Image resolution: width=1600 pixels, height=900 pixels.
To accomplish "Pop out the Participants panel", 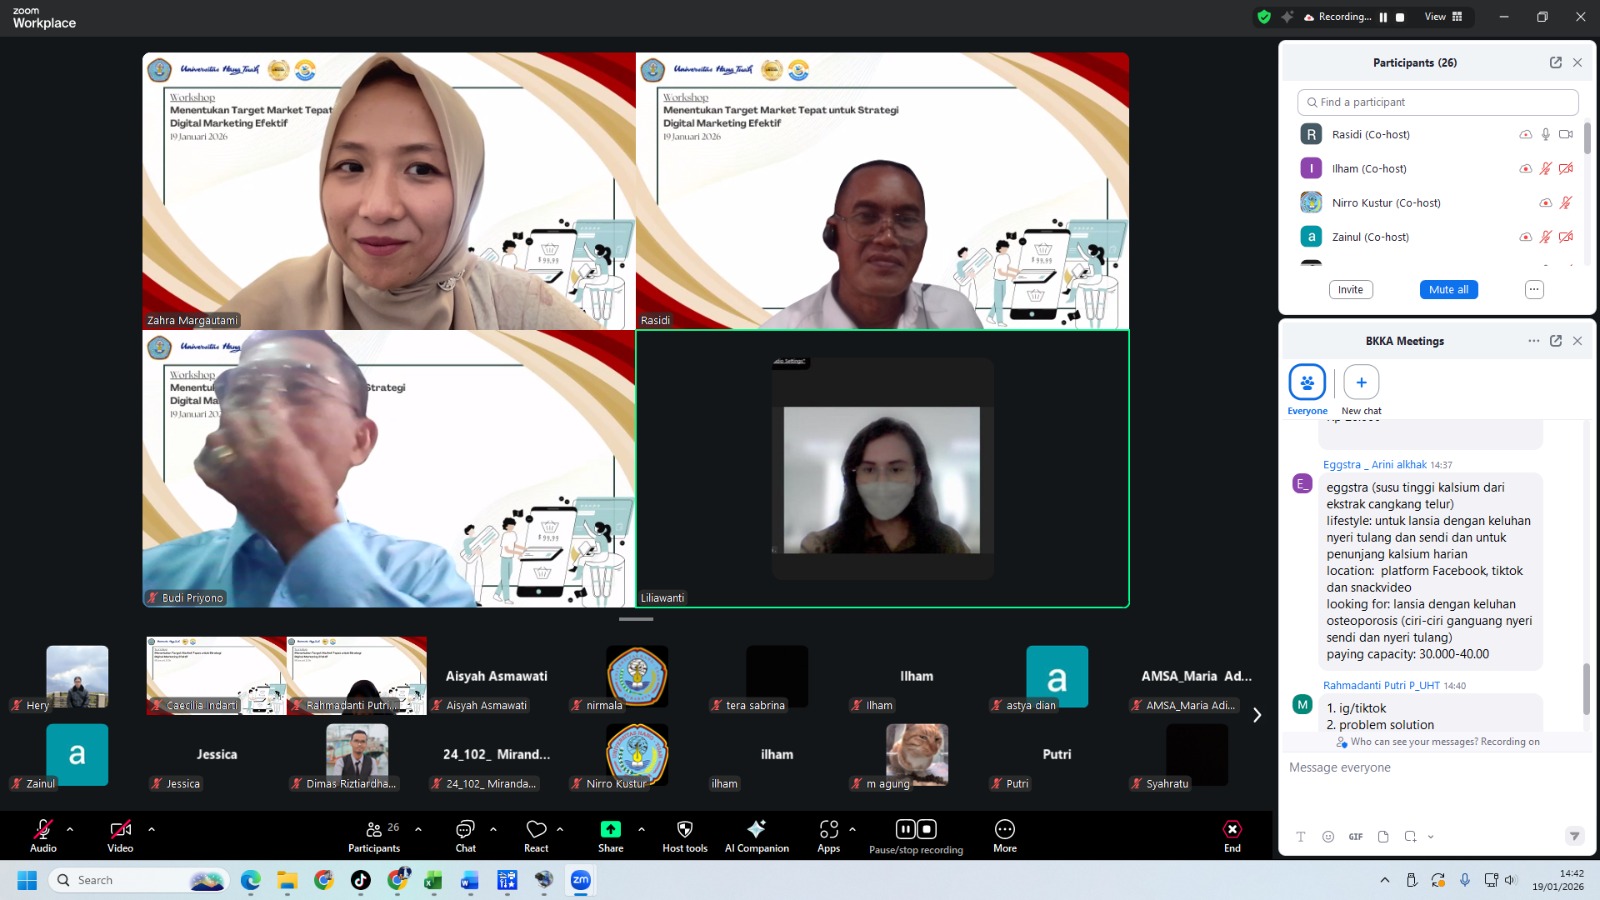I will (1556, 63).
